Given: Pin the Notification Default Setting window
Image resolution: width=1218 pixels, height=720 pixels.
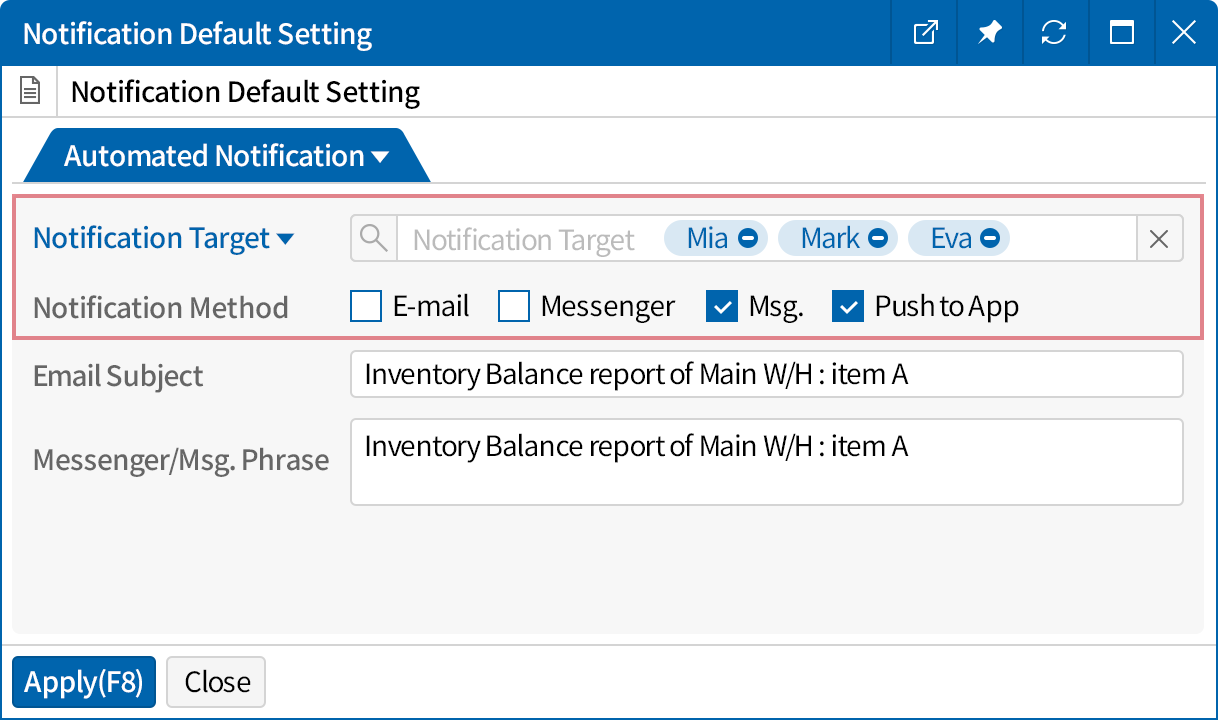Looking at the screenshot, I should (x=989, y=33).
